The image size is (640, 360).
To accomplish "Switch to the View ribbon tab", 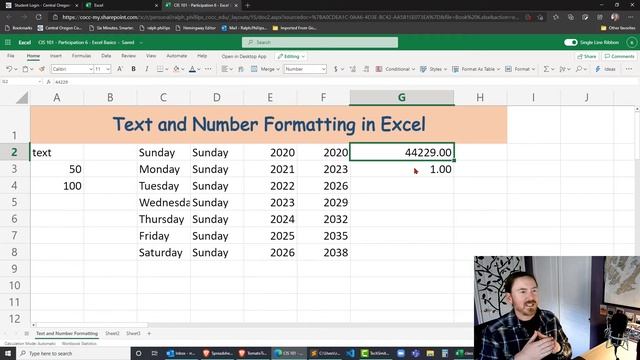I will click(x=151, y=56).
